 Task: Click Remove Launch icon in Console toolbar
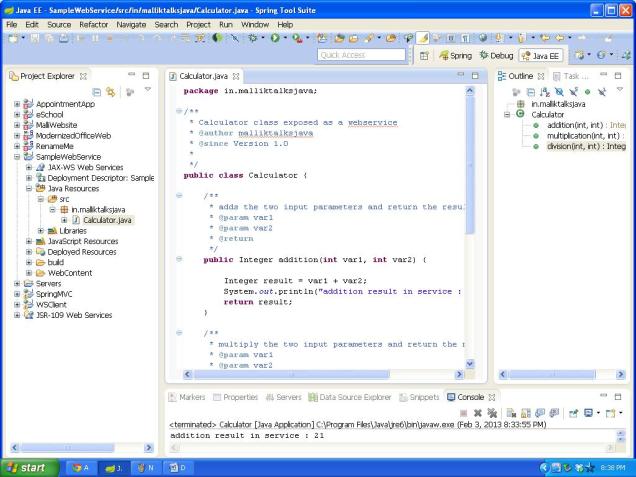pos(476,412)
